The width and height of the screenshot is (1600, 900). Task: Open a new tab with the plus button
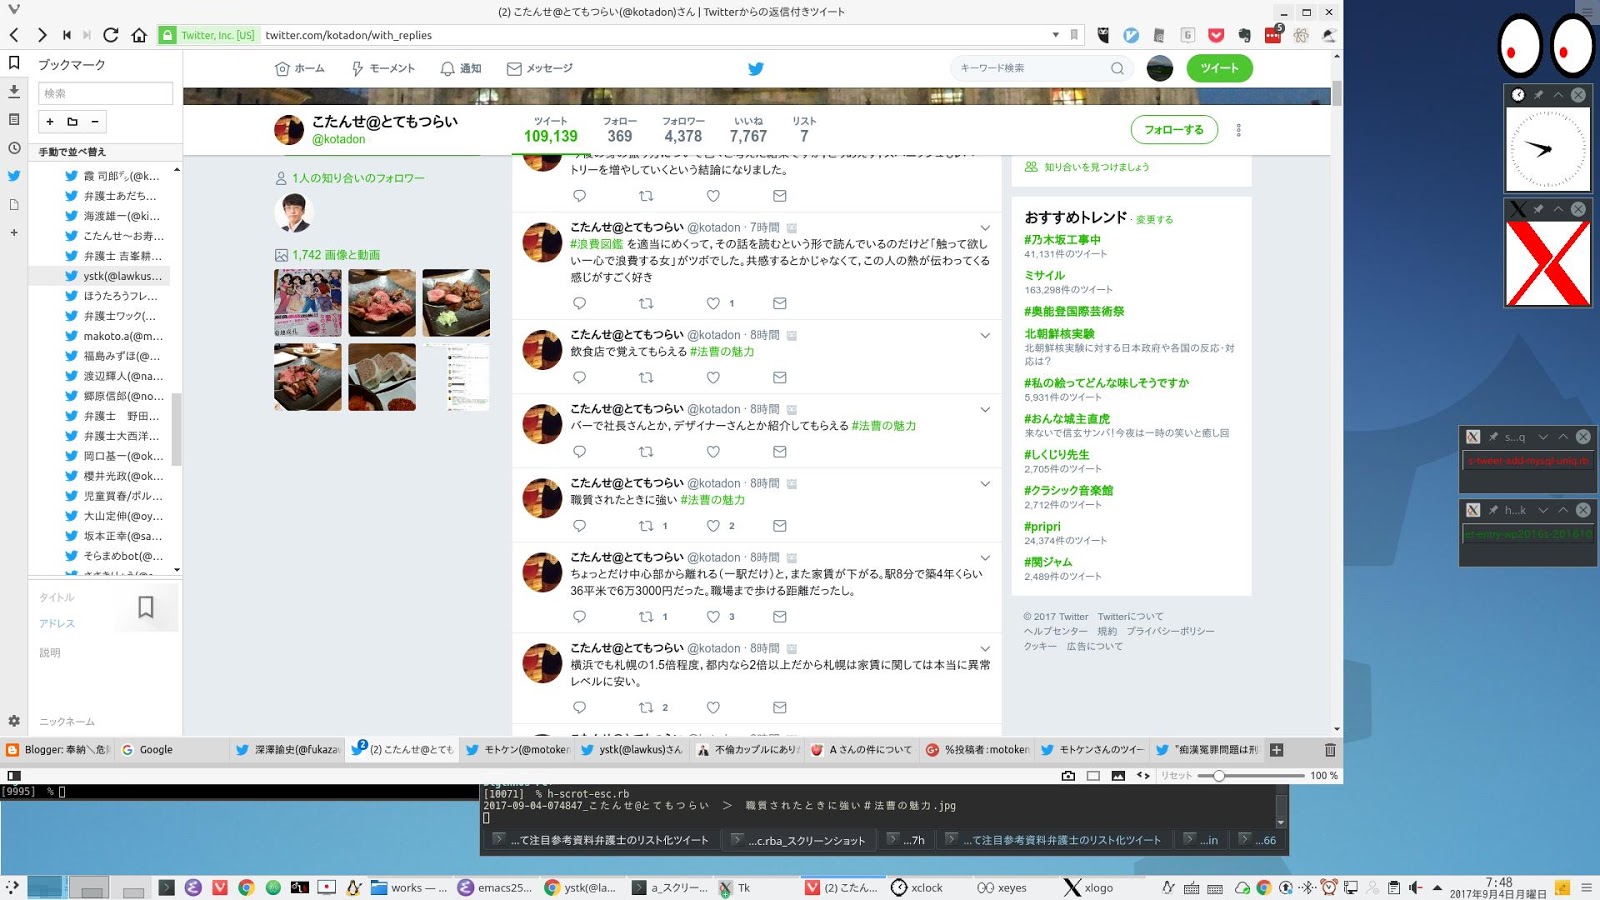coord(1276,750)
